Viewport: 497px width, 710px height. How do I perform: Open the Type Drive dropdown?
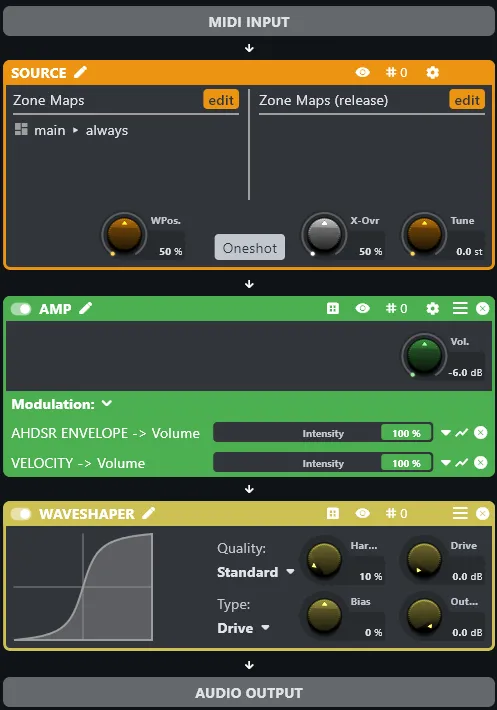(244, 628)
